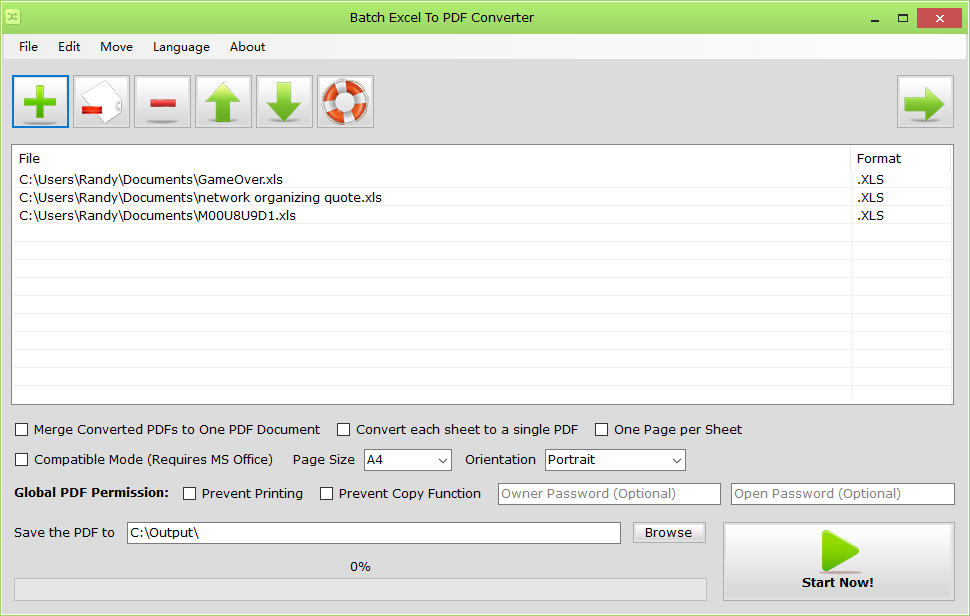Open the Orientation Portrait dropdown
Image resolution: width=970 pixels, height=616 pixels.
(x=615, y=460)
